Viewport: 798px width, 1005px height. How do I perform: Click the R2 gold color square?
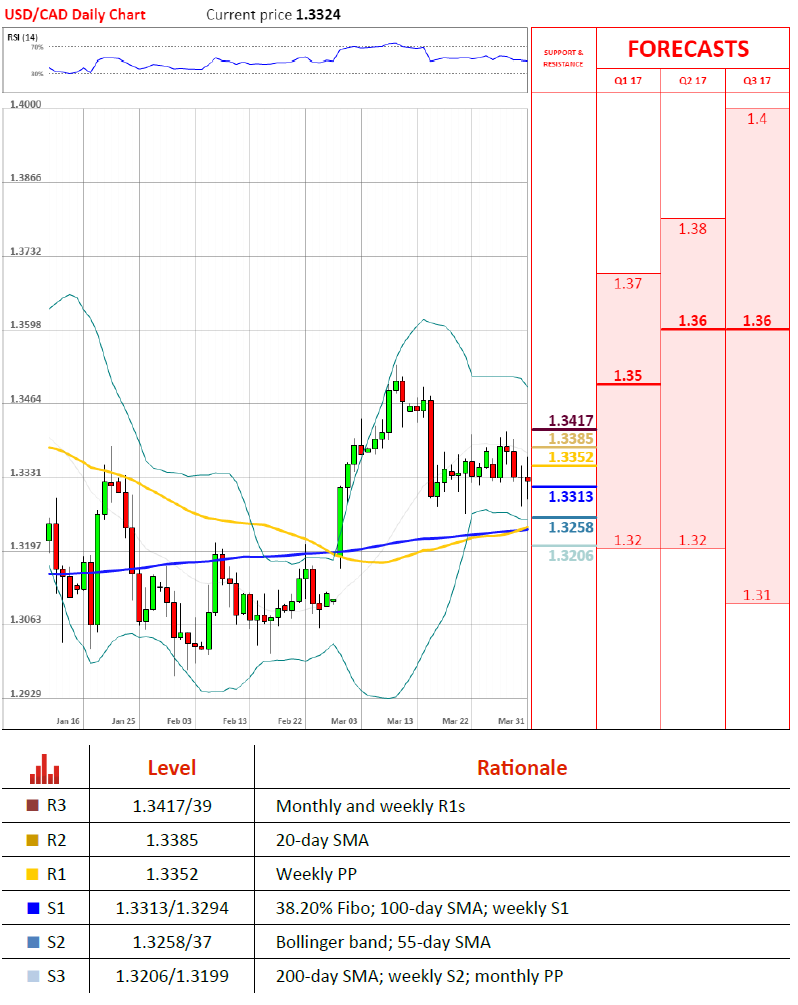pyautogui.click(x=33, y=840)
